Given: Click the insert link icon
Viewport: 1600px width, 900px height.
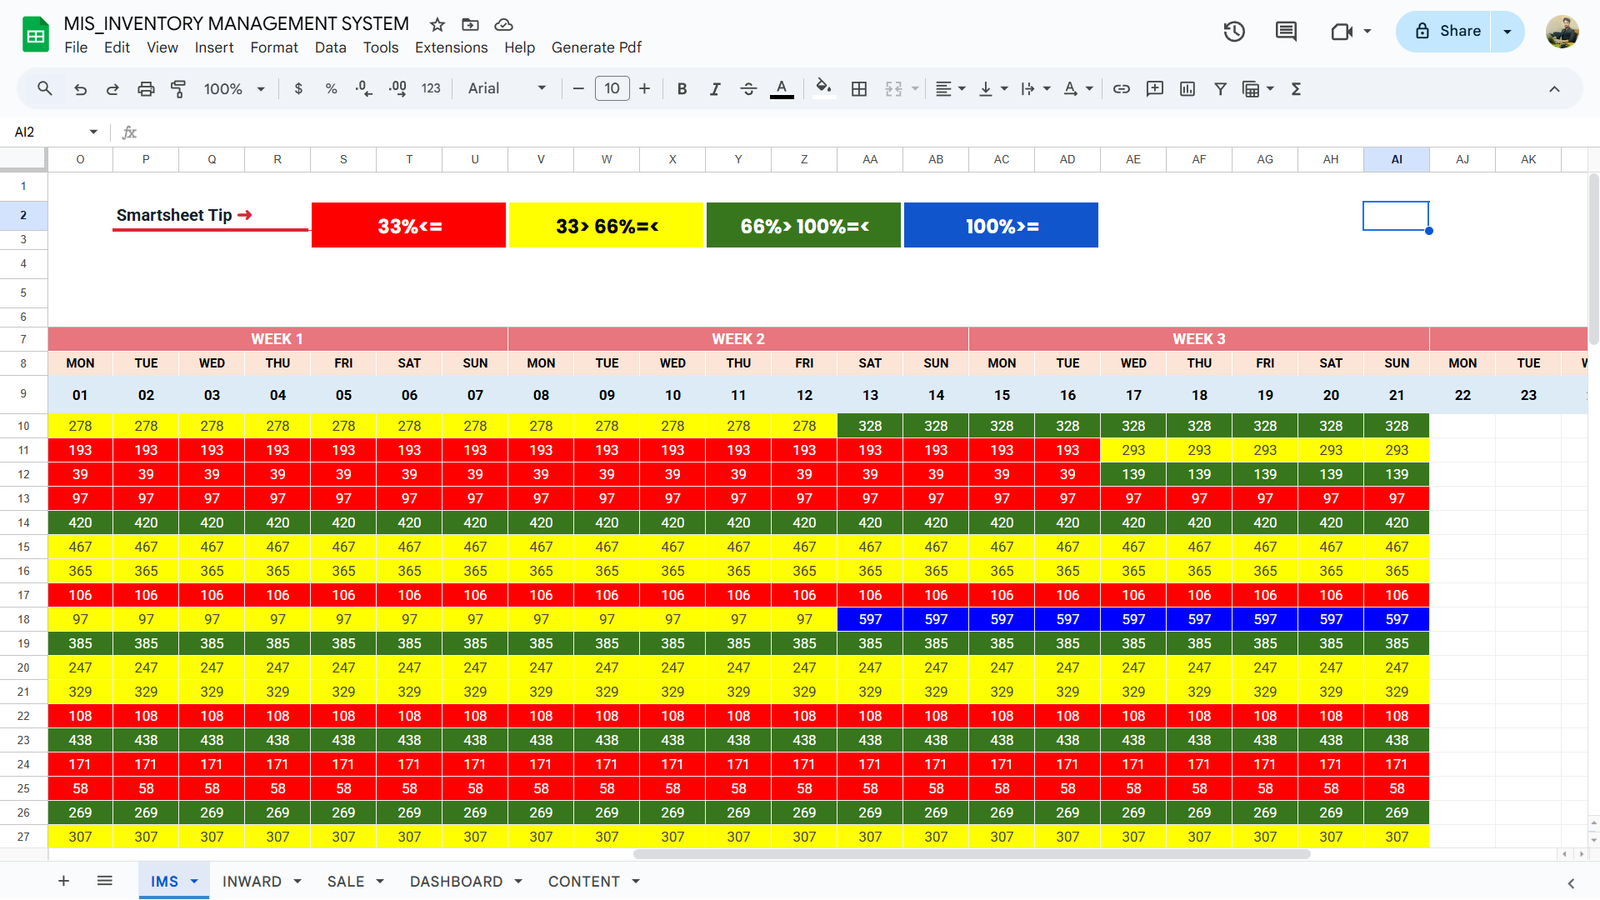Looking at the screenshot, I should (1121, 89).
